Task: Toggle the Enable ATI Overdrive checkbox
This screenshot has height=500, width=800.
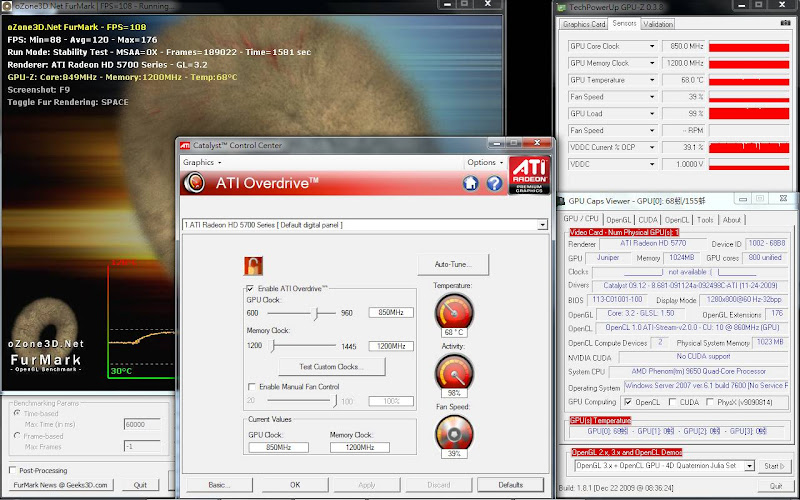Action: [x=250, y=288]
